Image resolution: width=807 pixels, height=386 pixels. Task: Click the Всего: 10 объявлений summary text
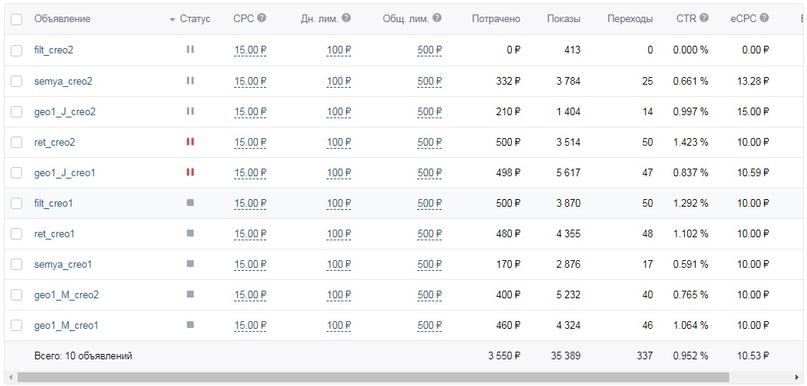click(83, 356)
